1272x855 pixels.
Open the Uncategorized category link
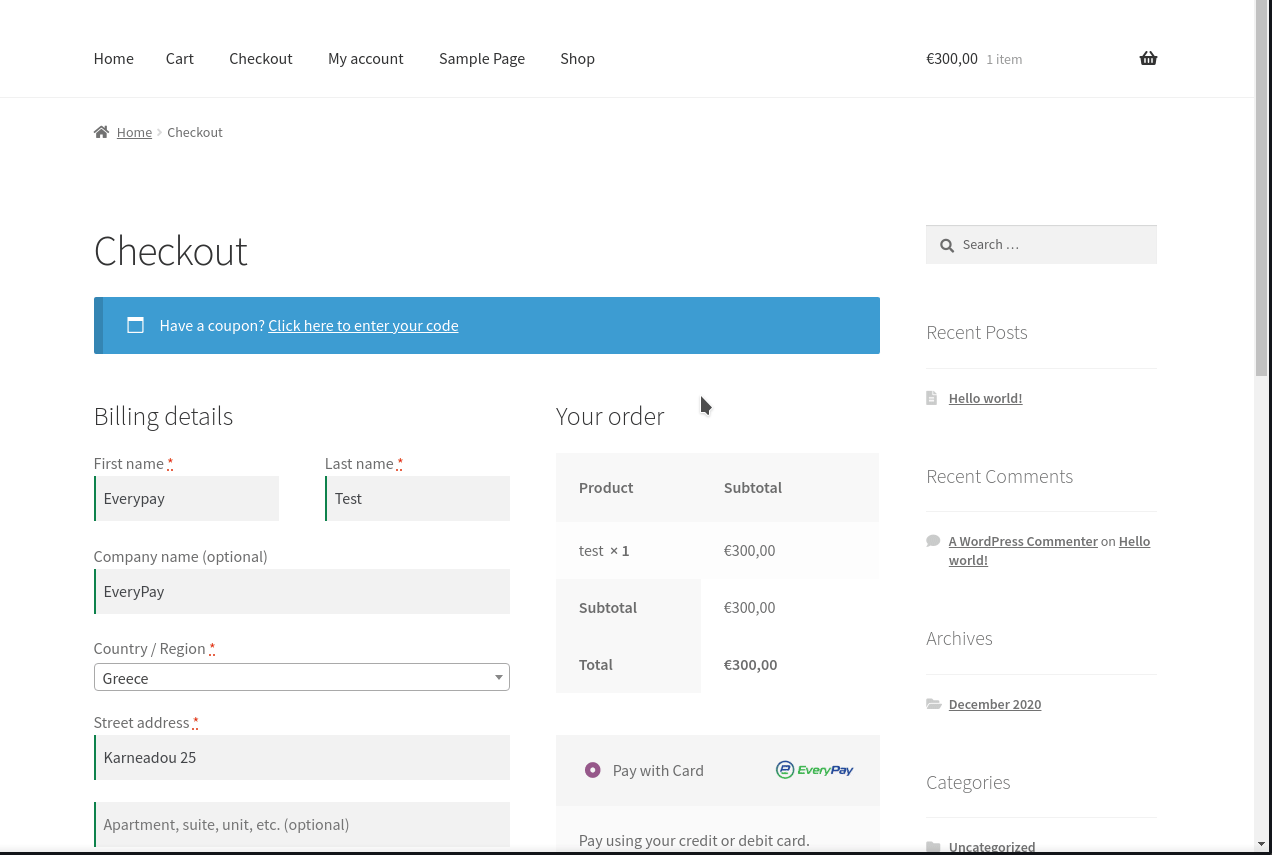(992, 847)
